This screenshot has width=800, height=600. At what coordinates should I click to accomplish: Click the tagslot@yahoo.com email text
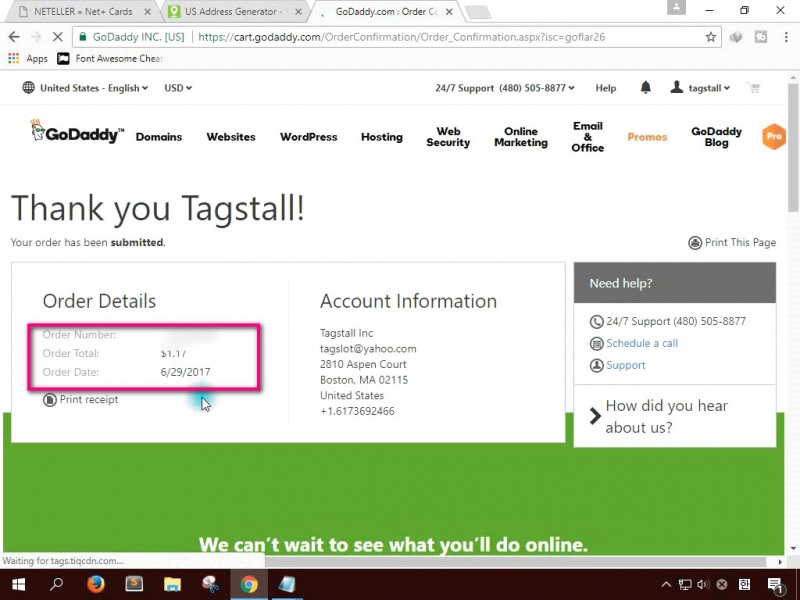[368, 349]
